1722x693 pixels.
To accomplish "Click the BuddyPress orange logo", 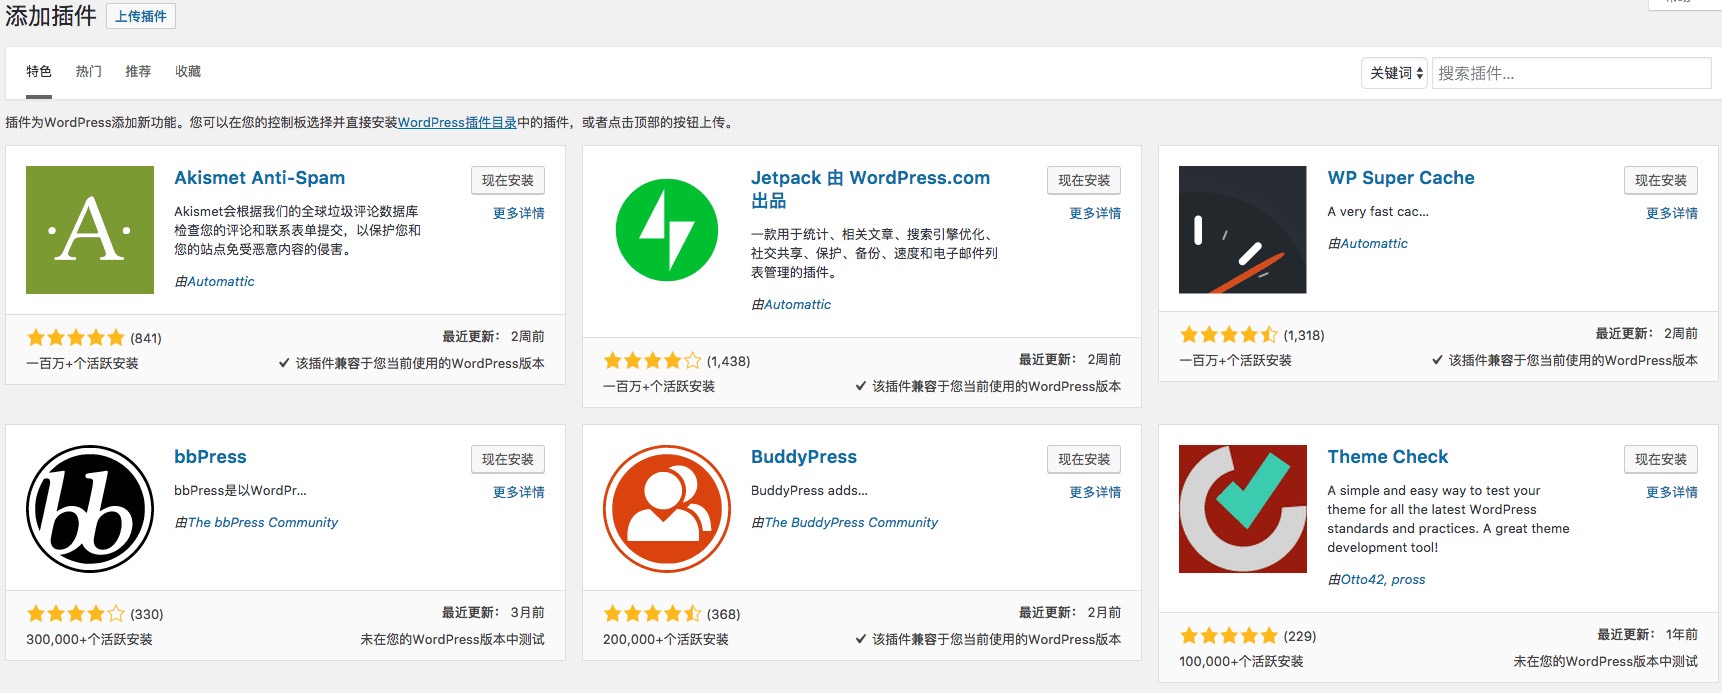I will pyautogui.click(x=667, y=509).
